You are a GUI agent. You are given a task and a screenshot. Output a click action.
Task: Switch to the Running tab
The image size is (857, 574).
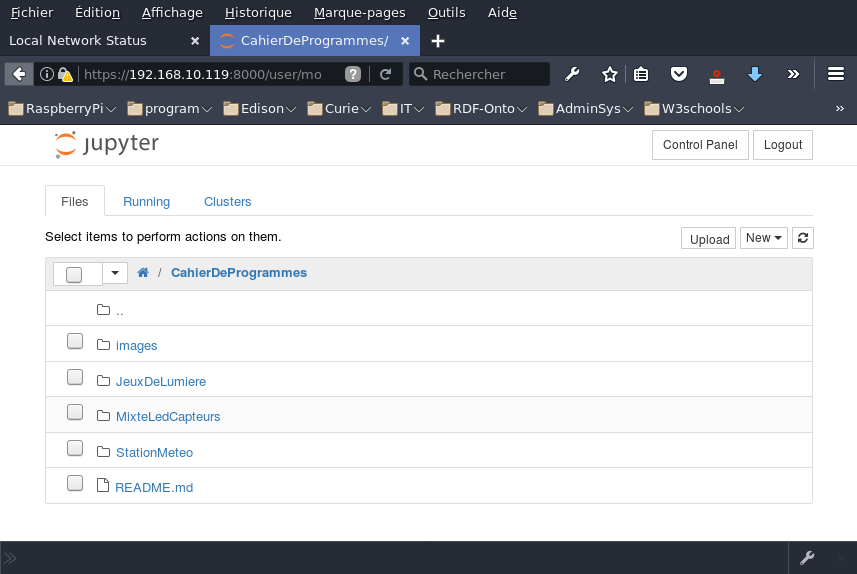(x=146, y=201)
